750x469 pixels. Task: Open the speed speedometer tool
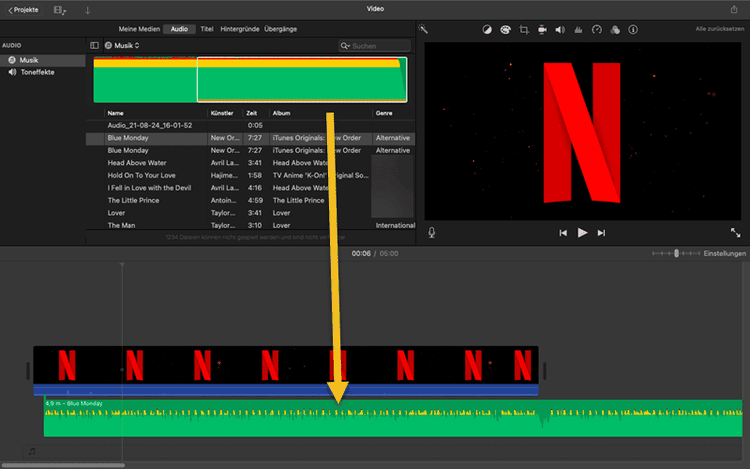pyautogui.click(x=596, y=30)
